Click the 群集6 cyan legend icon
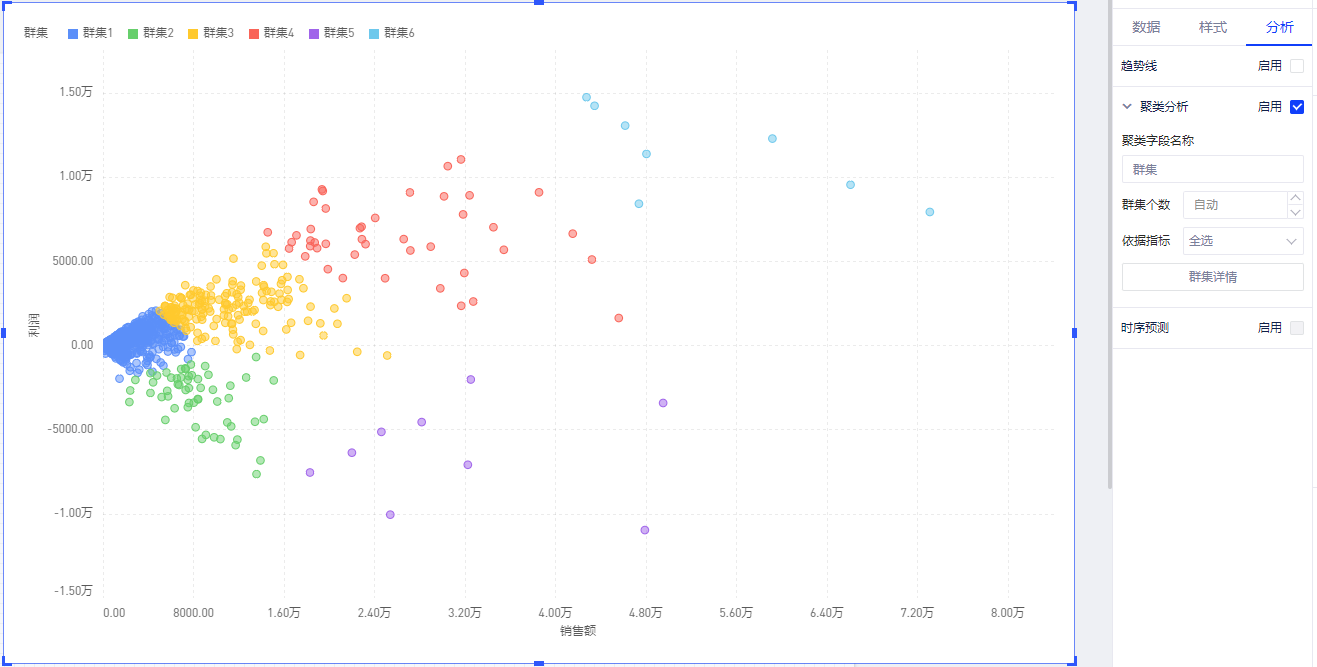Image resolution: width=1317 pixels, height=667 pixels. [x=374, y=33]
